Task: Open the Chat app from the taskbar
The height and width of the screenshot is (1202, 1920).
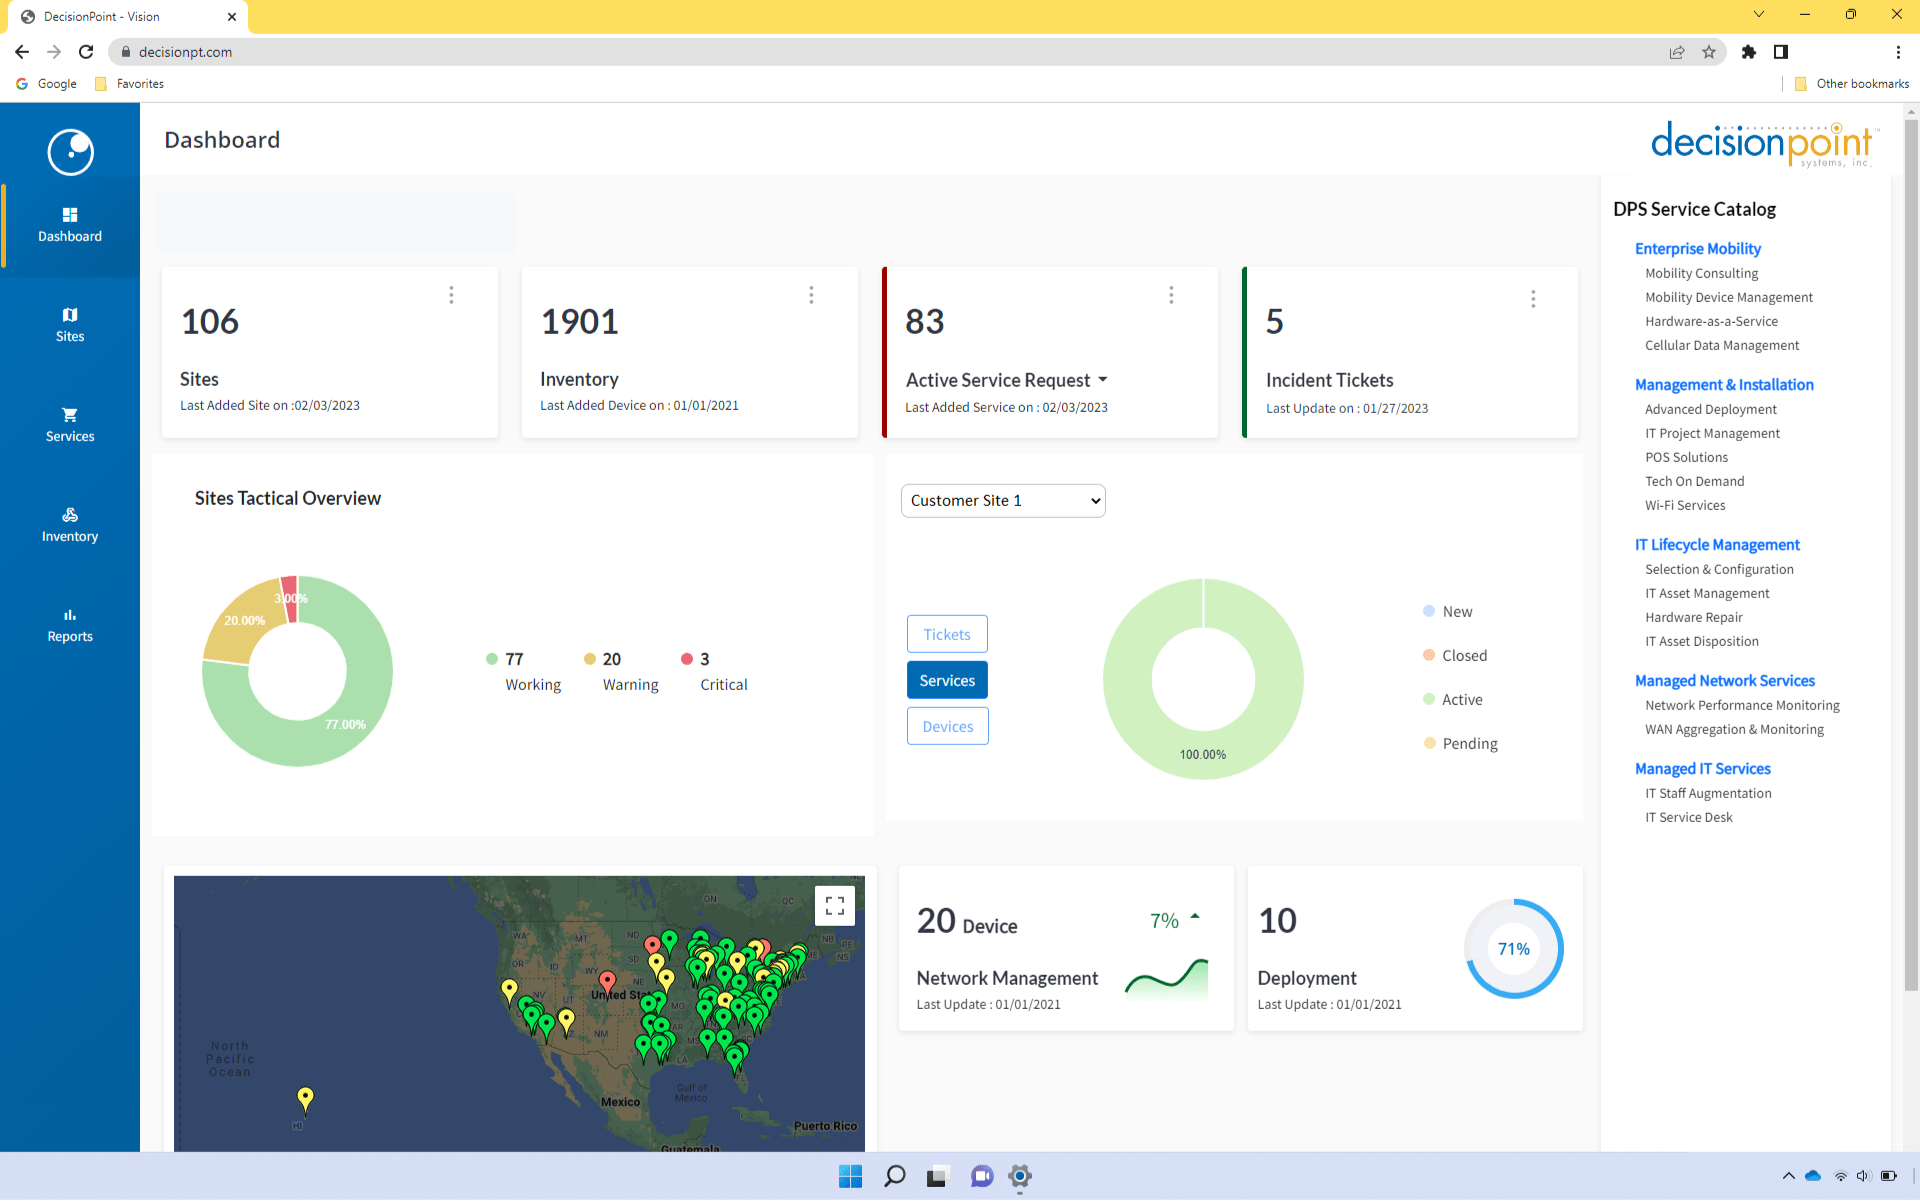Action: [x=981, y=1177]
